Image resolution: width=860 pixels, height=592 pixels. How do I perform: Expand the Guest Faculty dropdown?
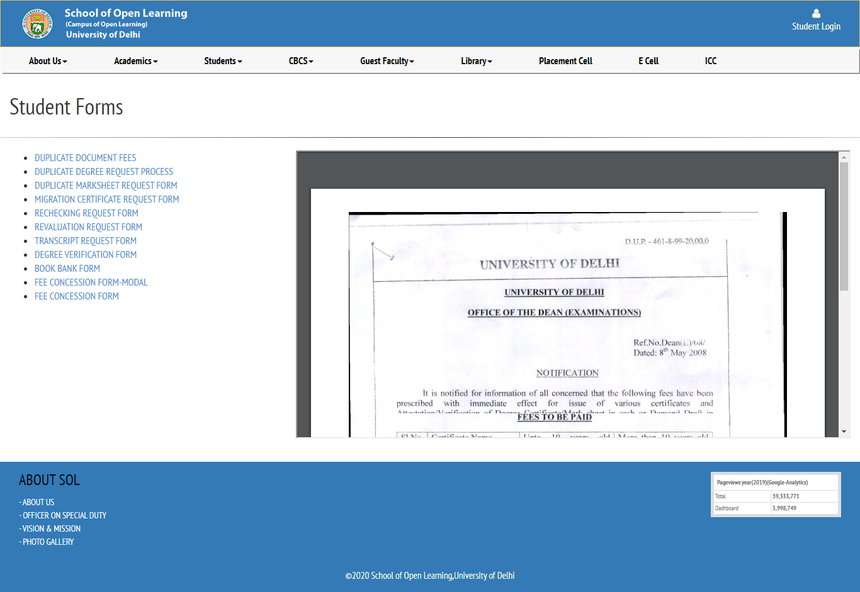point(386,61)
